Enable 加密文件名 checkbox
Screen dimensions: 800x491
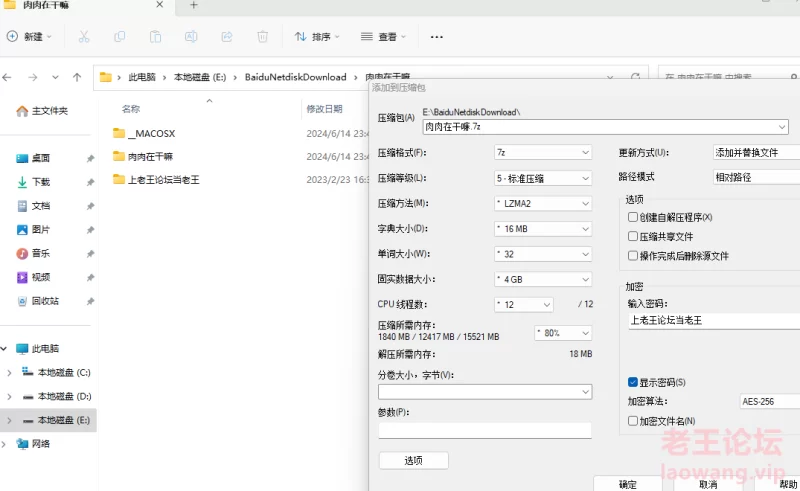click(633, 421)
